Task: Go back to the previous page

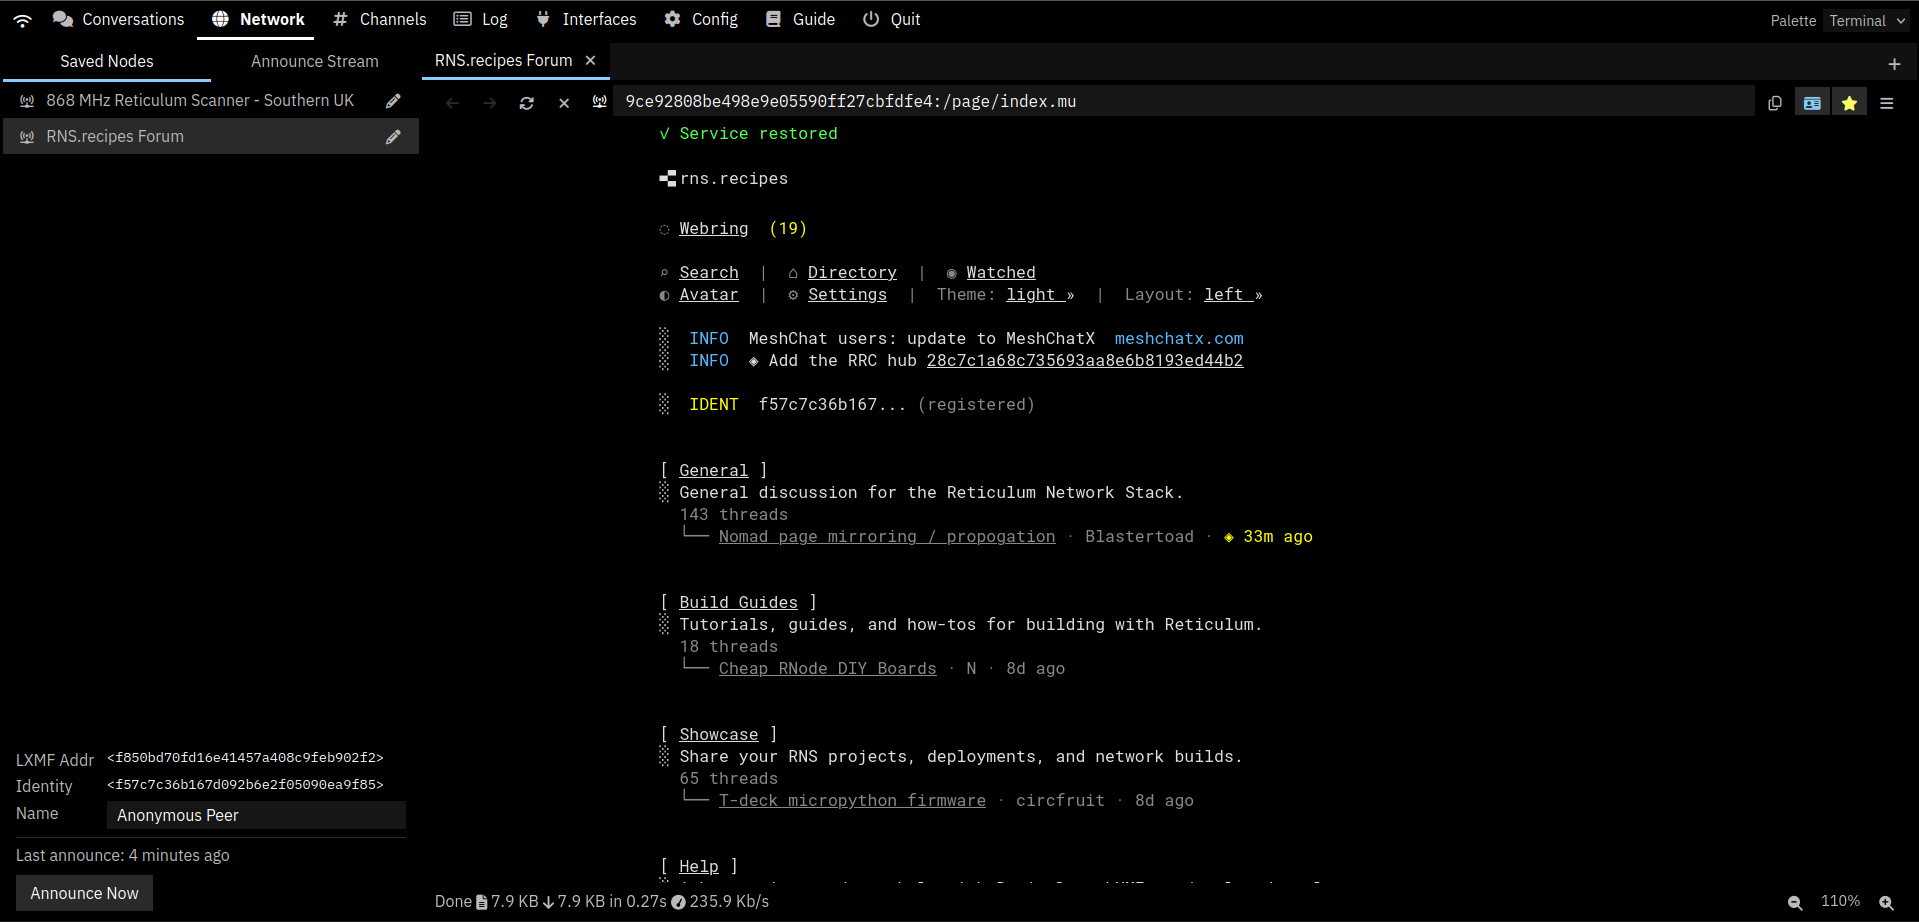Action: coord(453,103)
